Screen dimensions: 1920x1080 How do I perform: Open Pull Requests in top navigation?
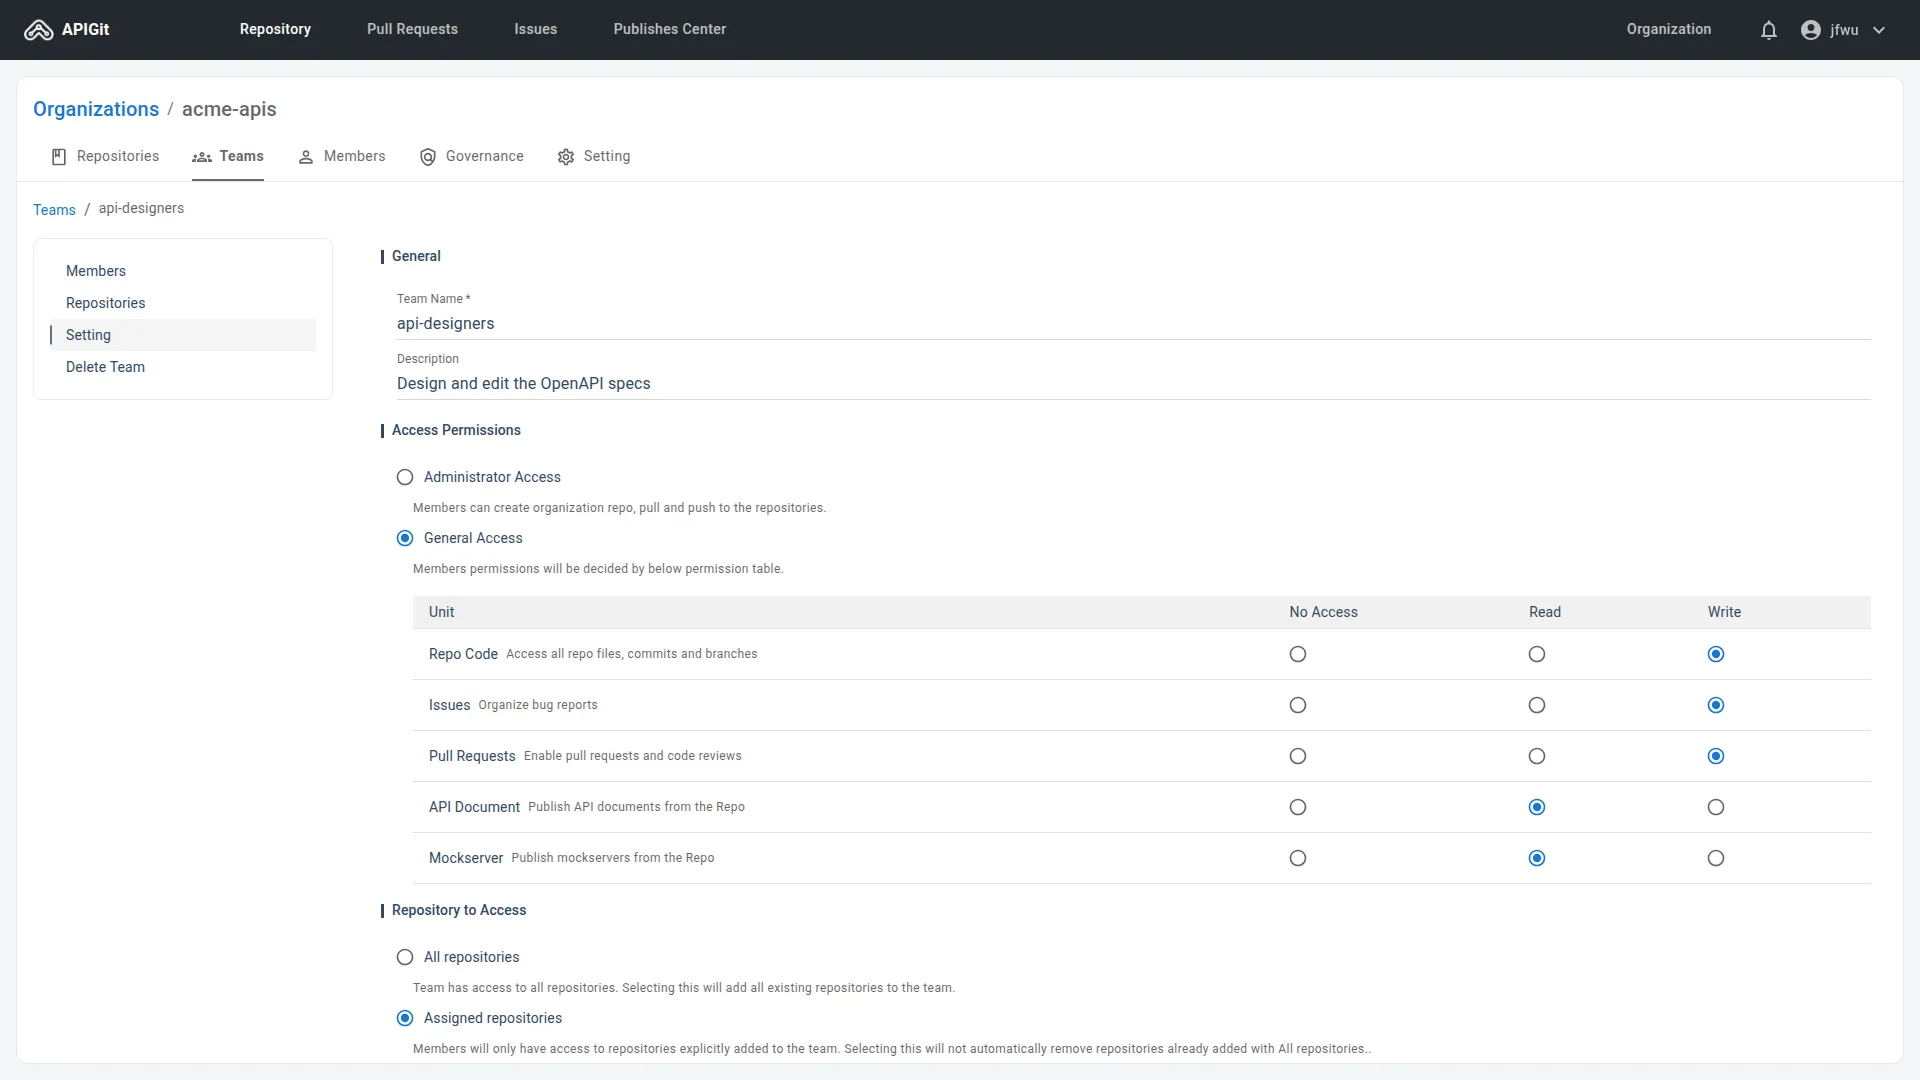(412, 29)
